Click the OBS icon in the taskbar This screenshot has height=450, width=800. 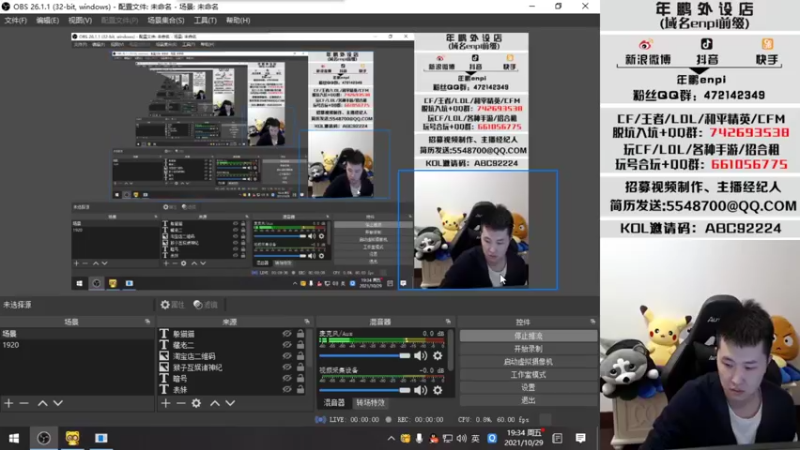tap(44, 438)
